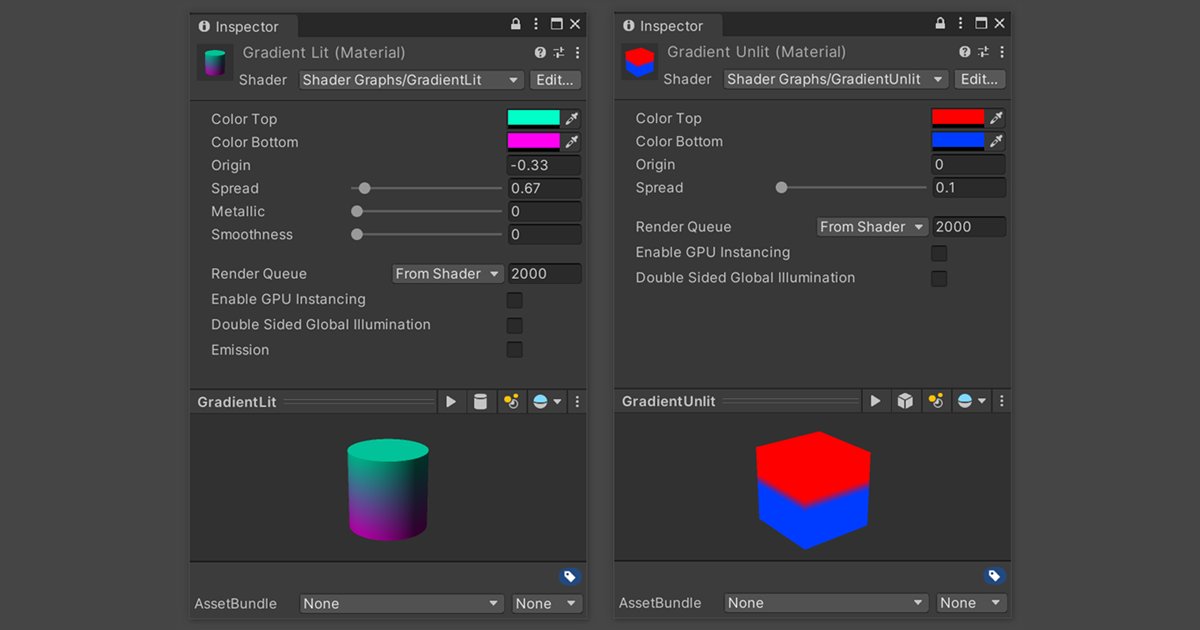Change GradientUnlit preview mesh cube icon

click(x=904, y=400)
